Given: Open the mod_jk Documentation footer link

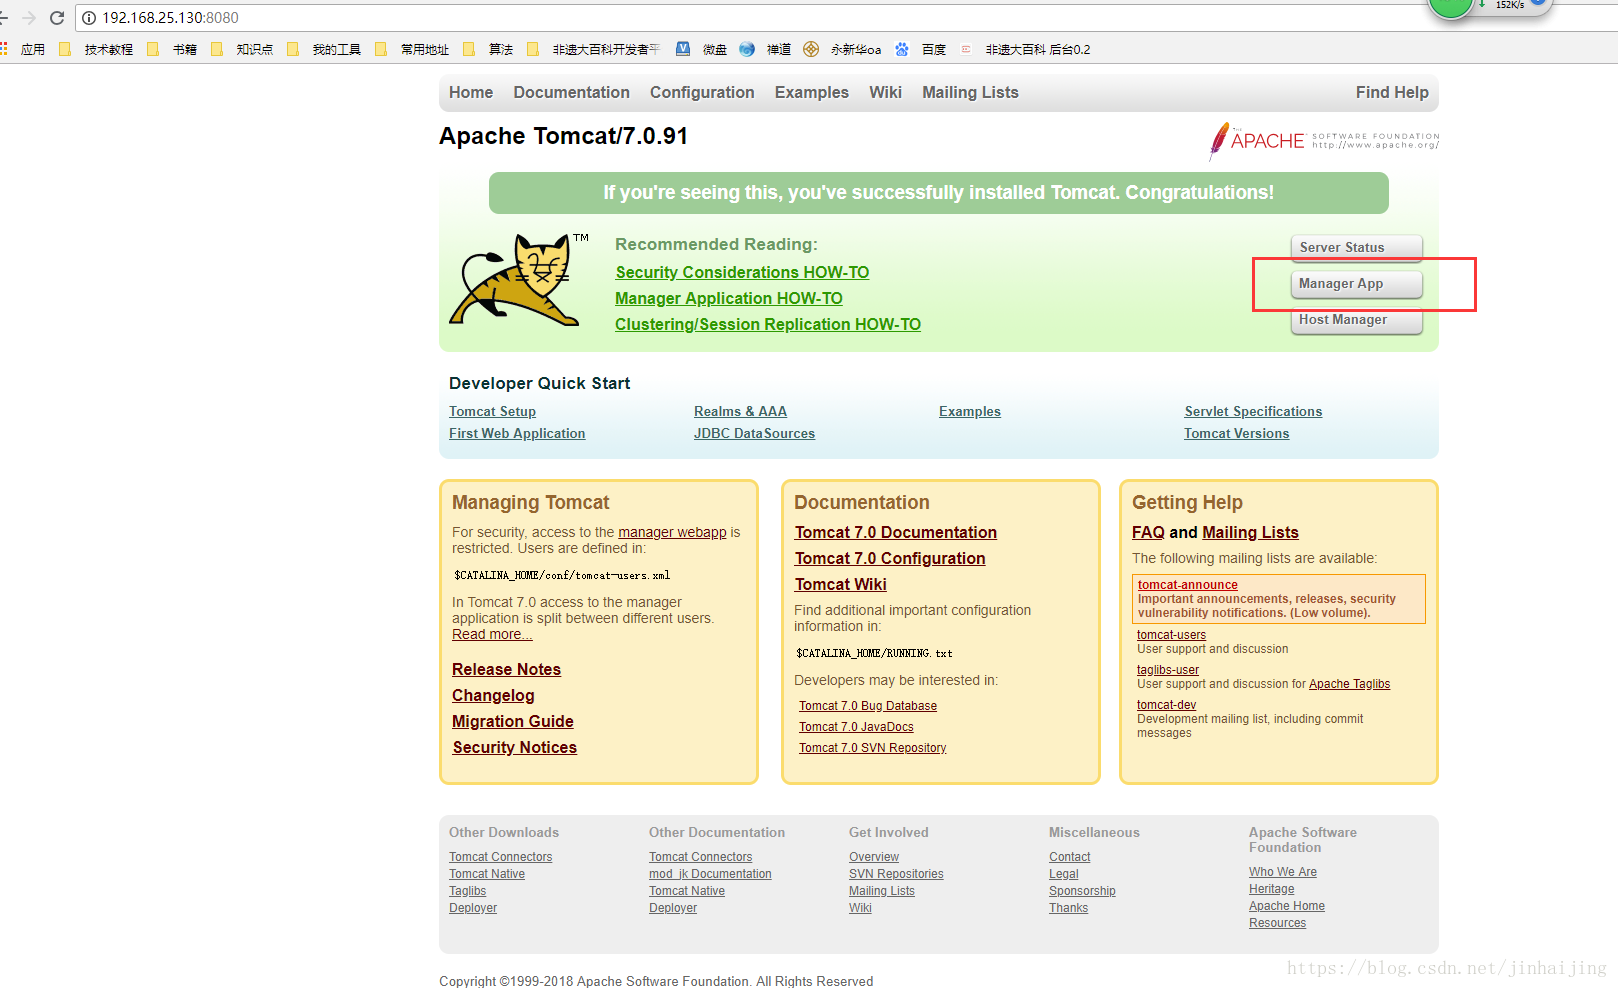Looking at the screenshot, I should point(710,874).
